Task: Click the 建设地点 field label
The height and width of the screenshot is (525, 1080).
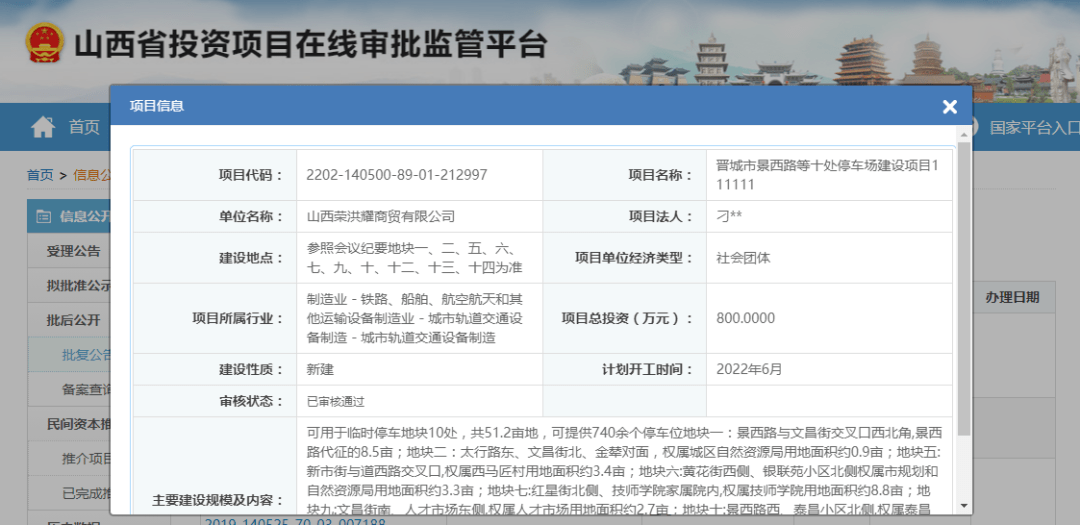Action: click(251, 258)
